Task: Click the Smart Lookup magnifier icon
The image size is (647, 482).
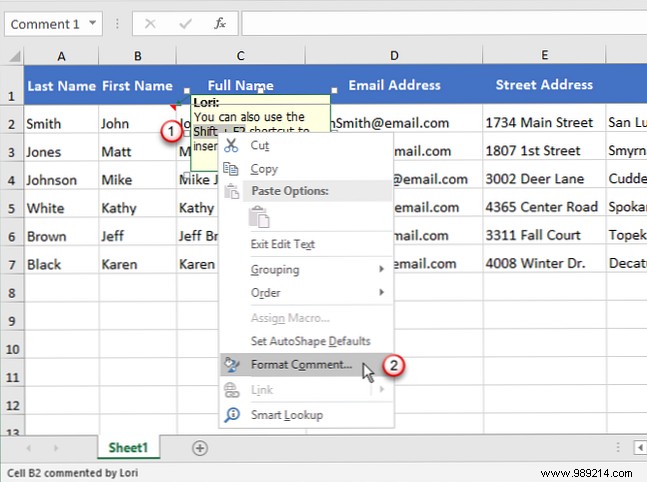Action: tap(232, 414)
